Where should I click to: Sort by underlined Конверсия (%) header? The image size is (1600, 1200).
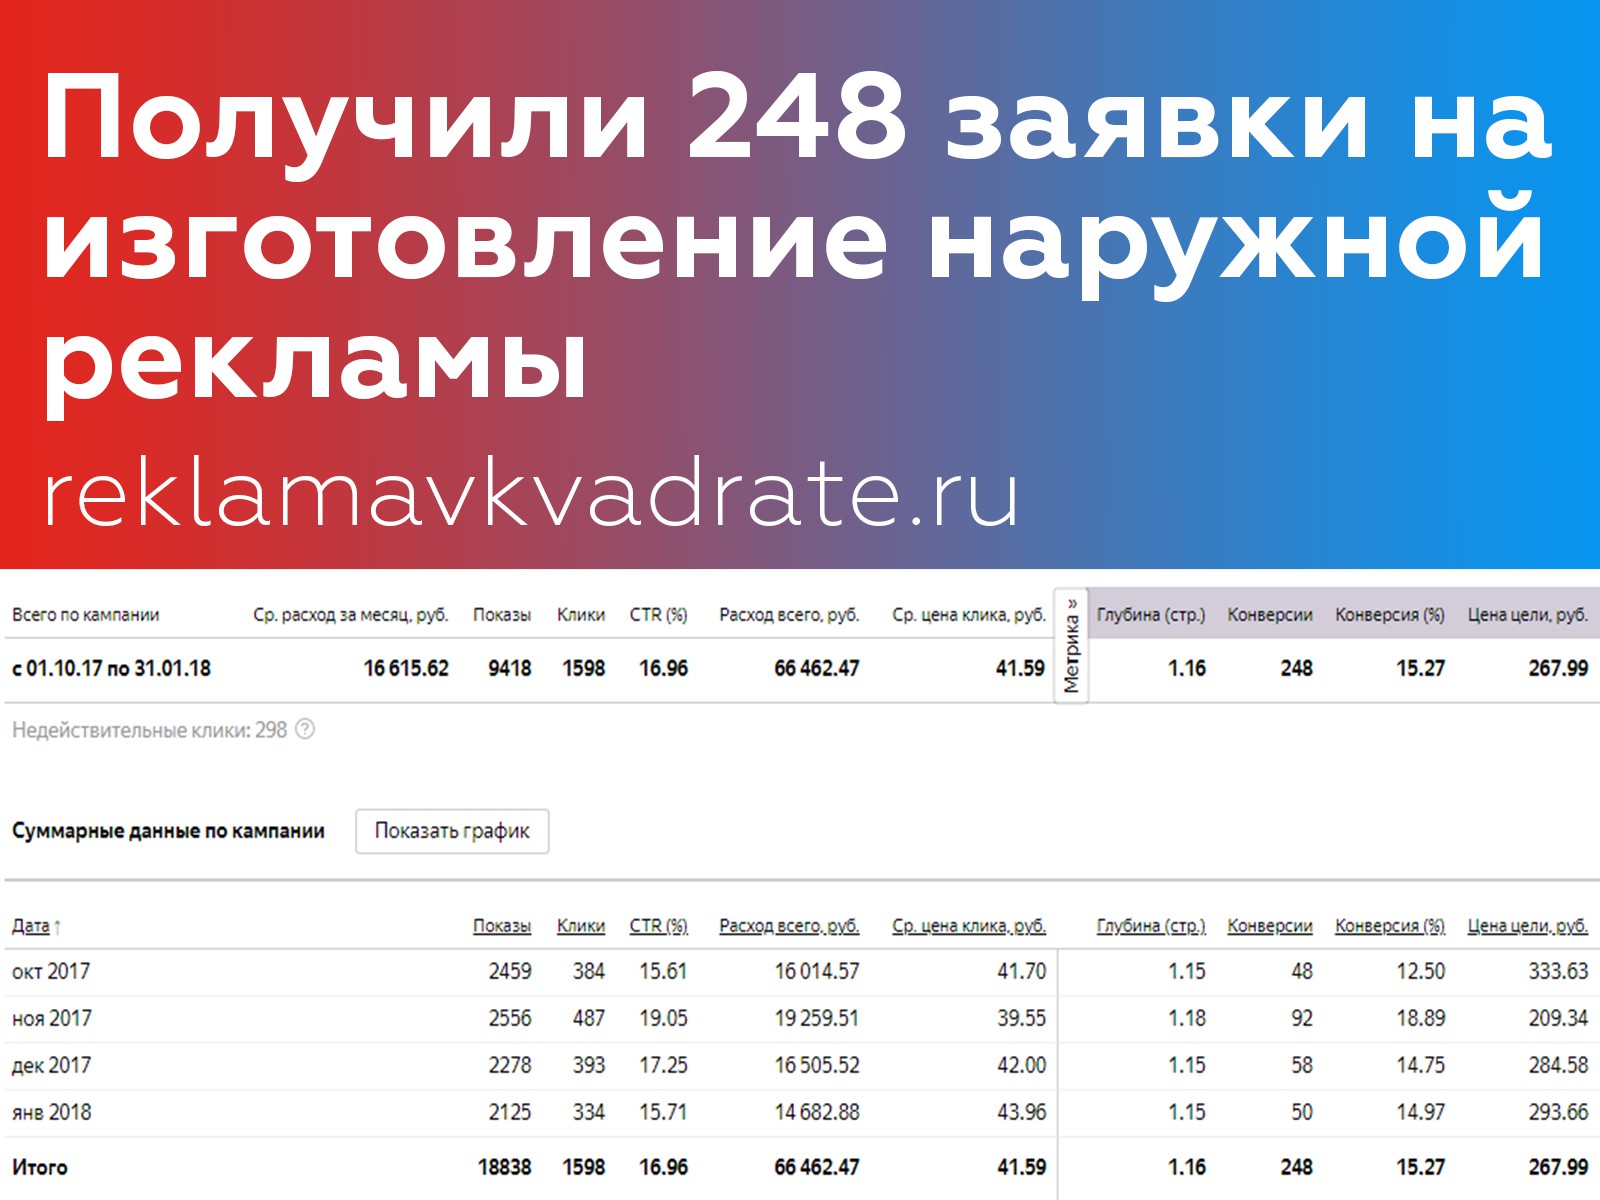point(1390,926)
